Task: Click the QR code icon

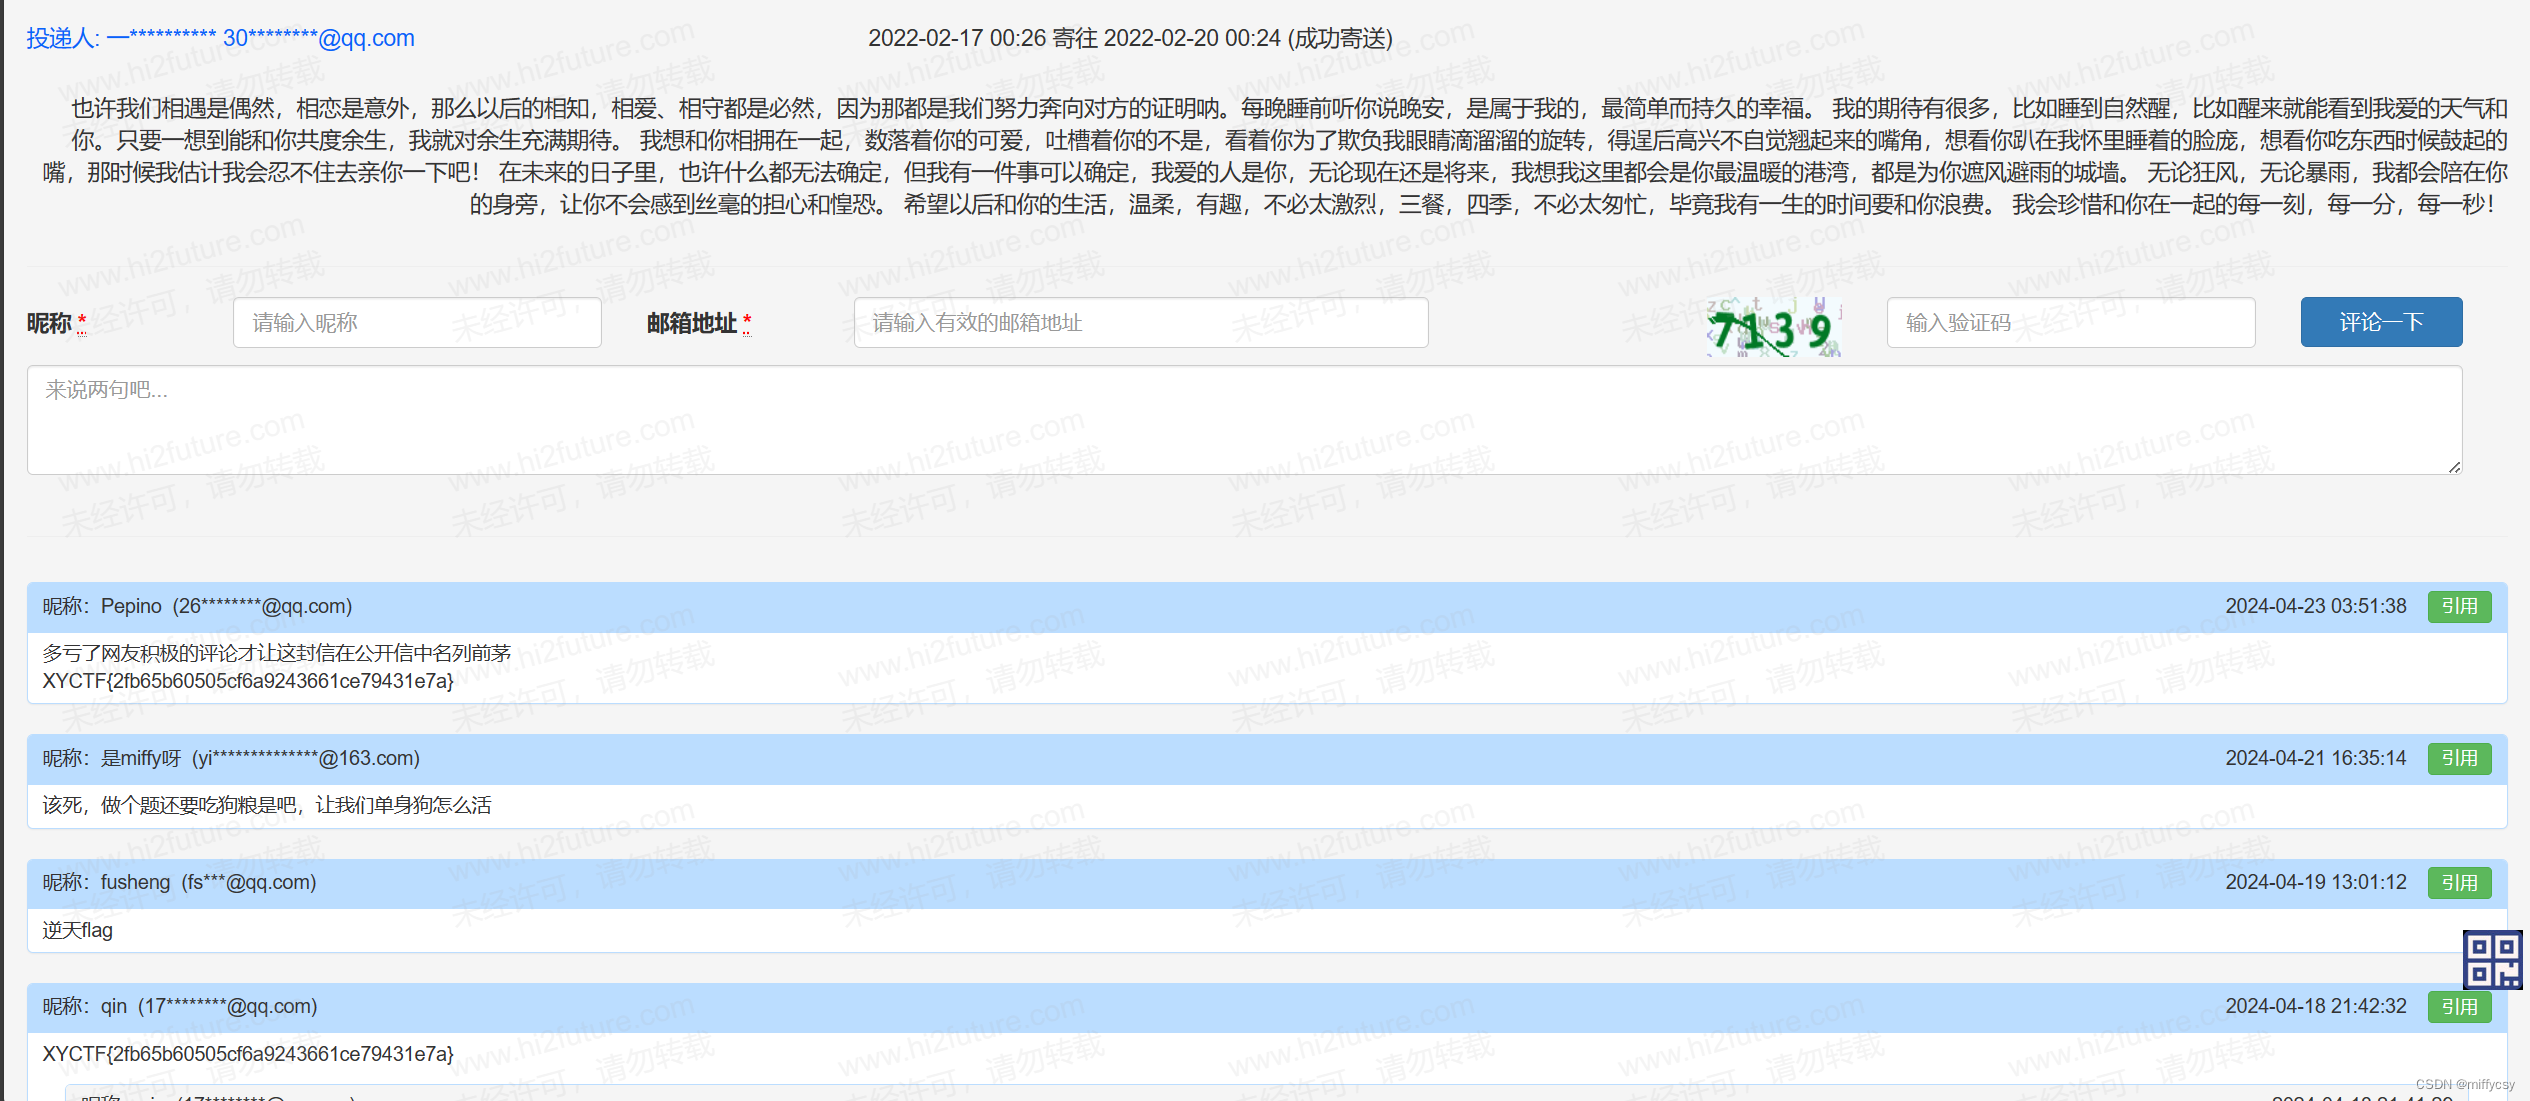Action: 2491,960
